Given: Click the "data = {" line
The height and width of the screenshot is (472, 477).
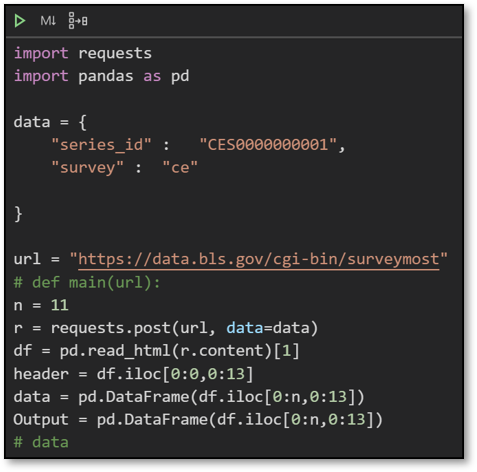Looking at the screenshot, I should 50,122.
